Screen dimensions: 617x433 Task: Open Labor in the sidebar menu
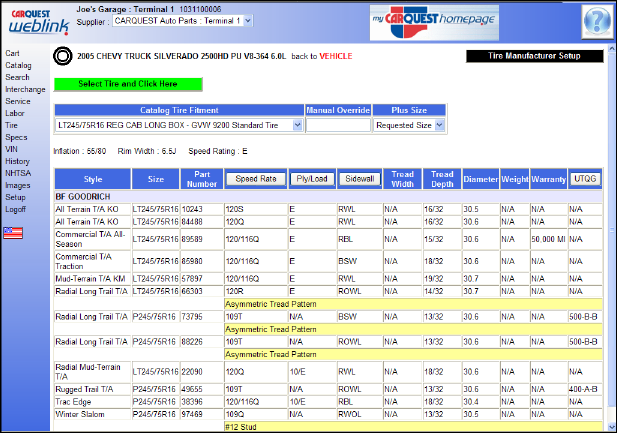click(x=15, y=113)
